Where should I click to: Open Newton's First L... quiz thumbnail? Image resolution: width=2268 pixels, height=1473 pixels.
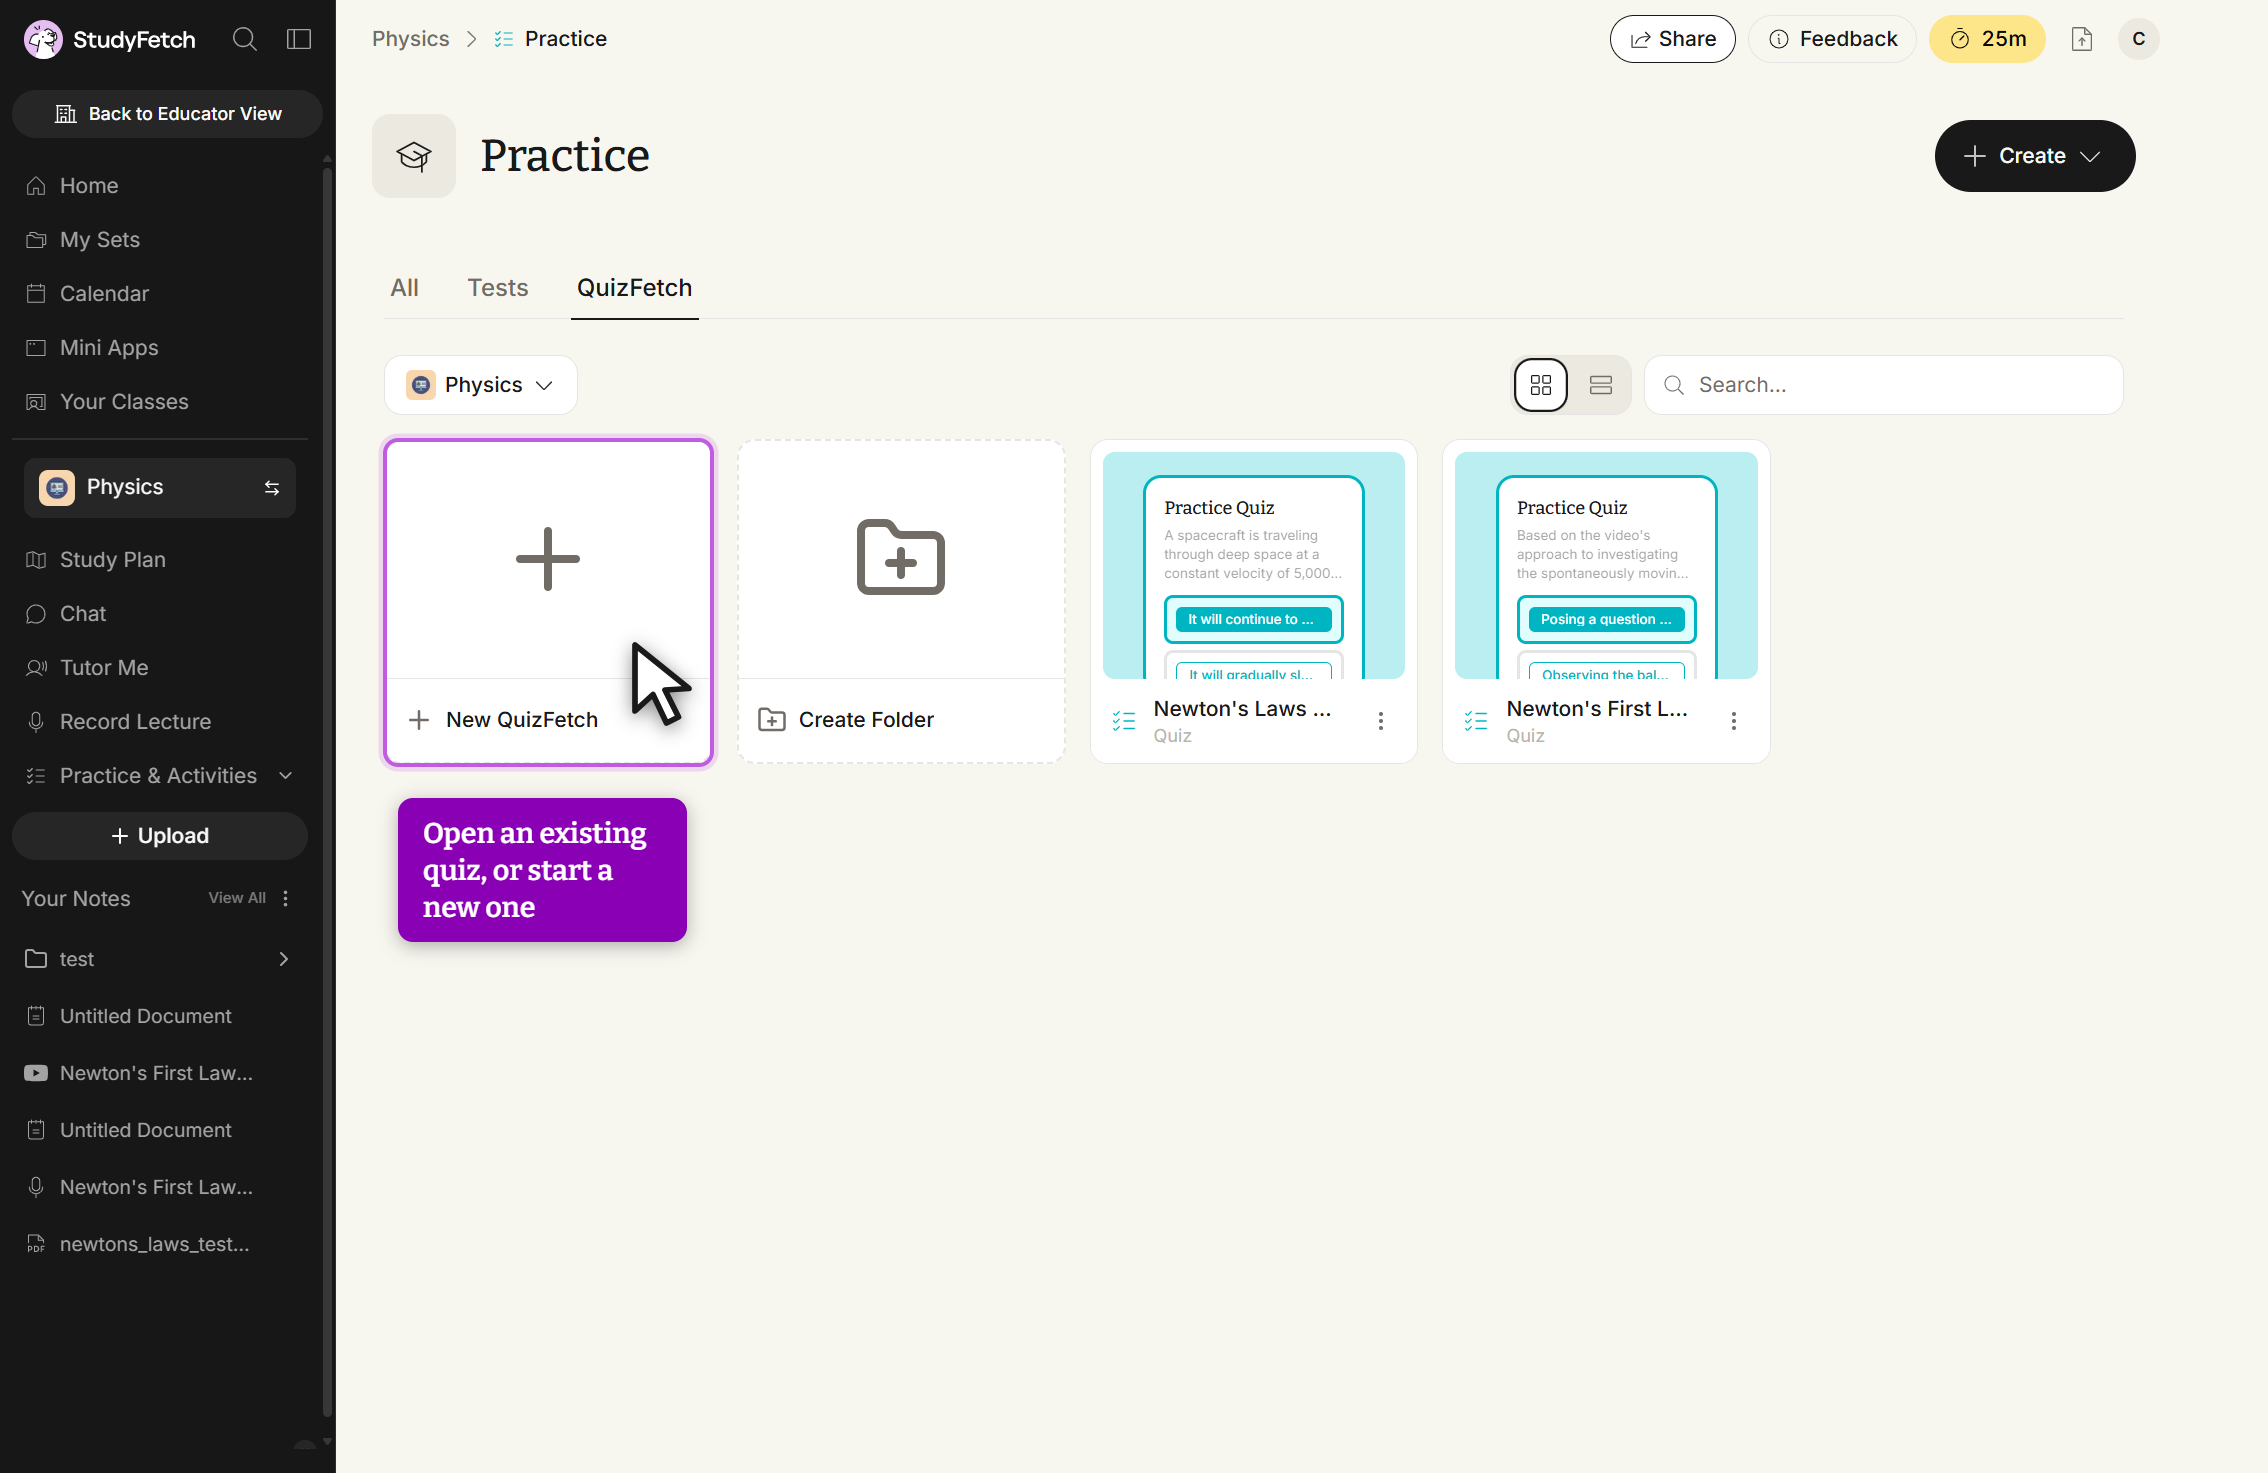click(1606, 565)
